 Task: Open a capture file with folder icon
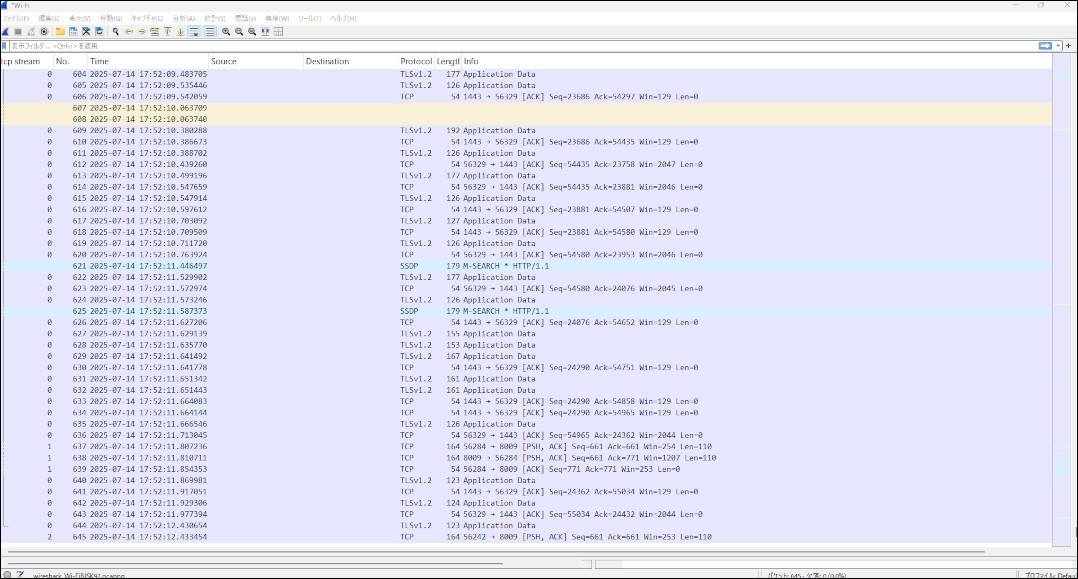[60, 32]
